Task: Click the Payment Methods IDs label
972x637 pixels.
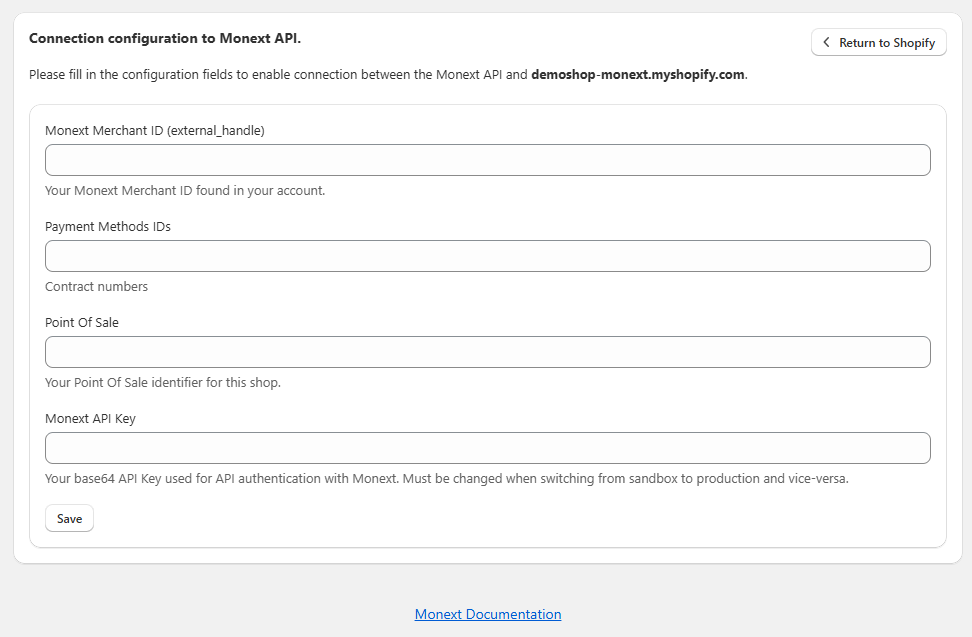Action: point(108,227)
